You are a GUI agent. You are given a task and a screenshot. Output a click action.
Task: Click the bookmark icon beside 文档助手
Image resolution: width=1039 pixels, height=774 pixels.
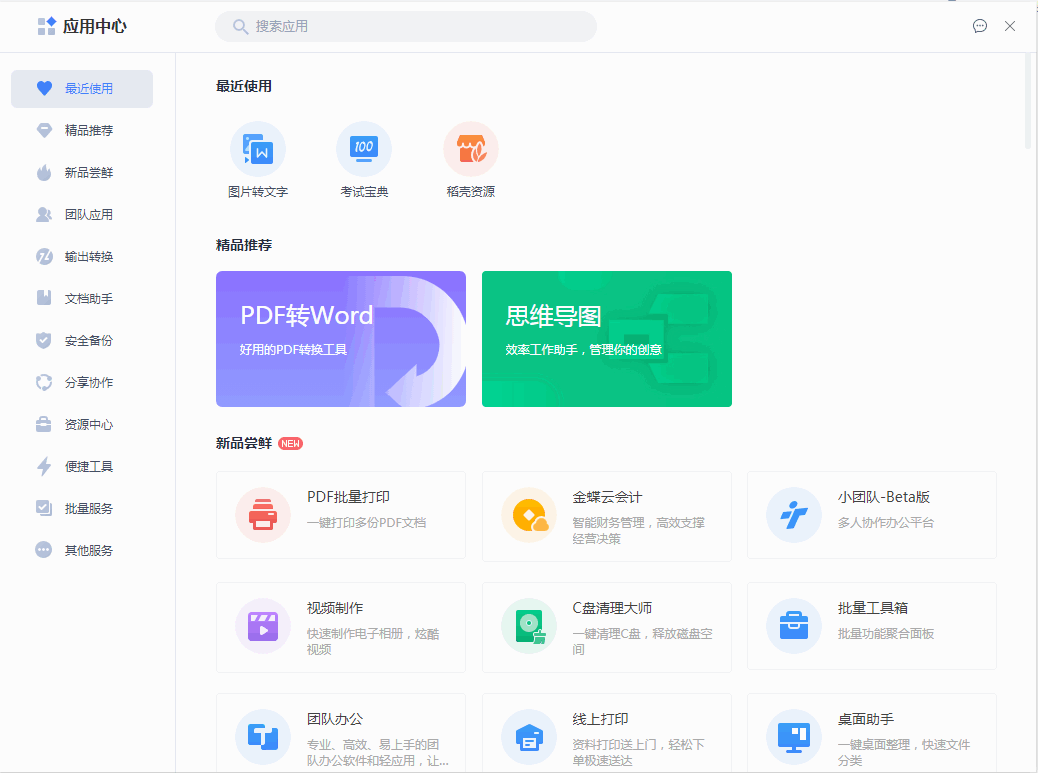tap(44, 298)
